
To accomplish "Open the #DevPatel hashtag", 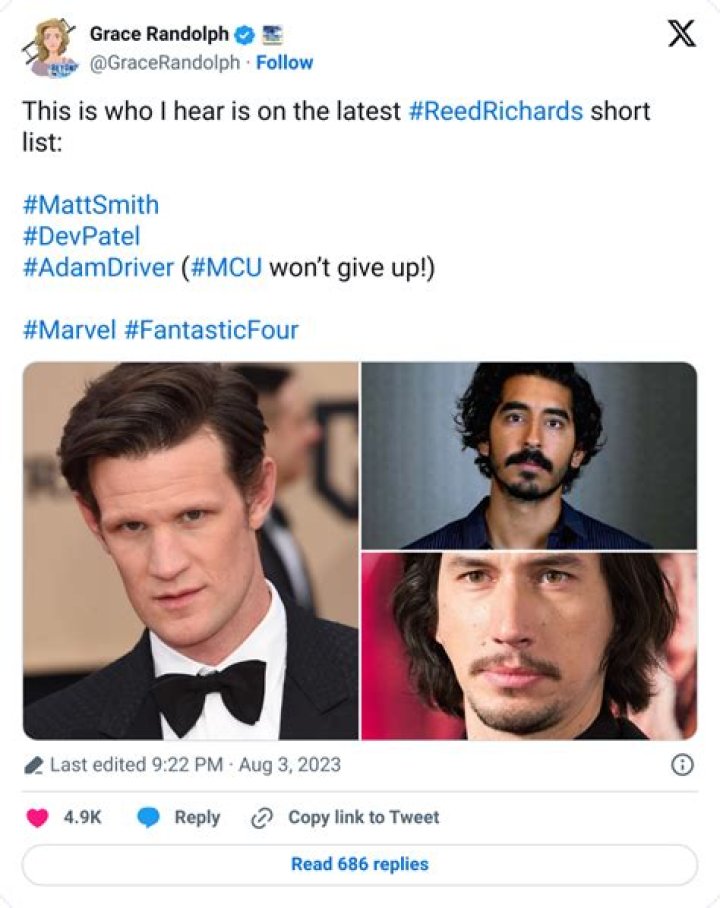I will [81, 237].
